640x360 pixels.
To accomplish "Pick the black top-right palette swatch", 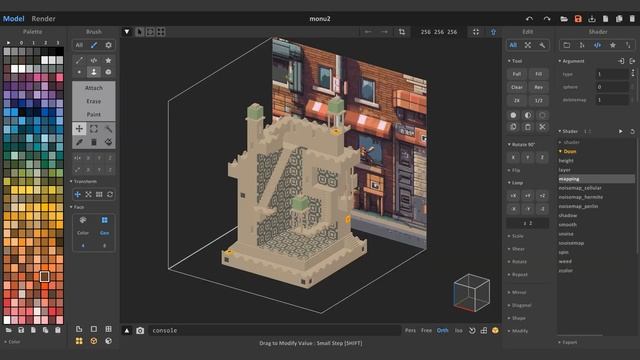I will tap(60, 51).
